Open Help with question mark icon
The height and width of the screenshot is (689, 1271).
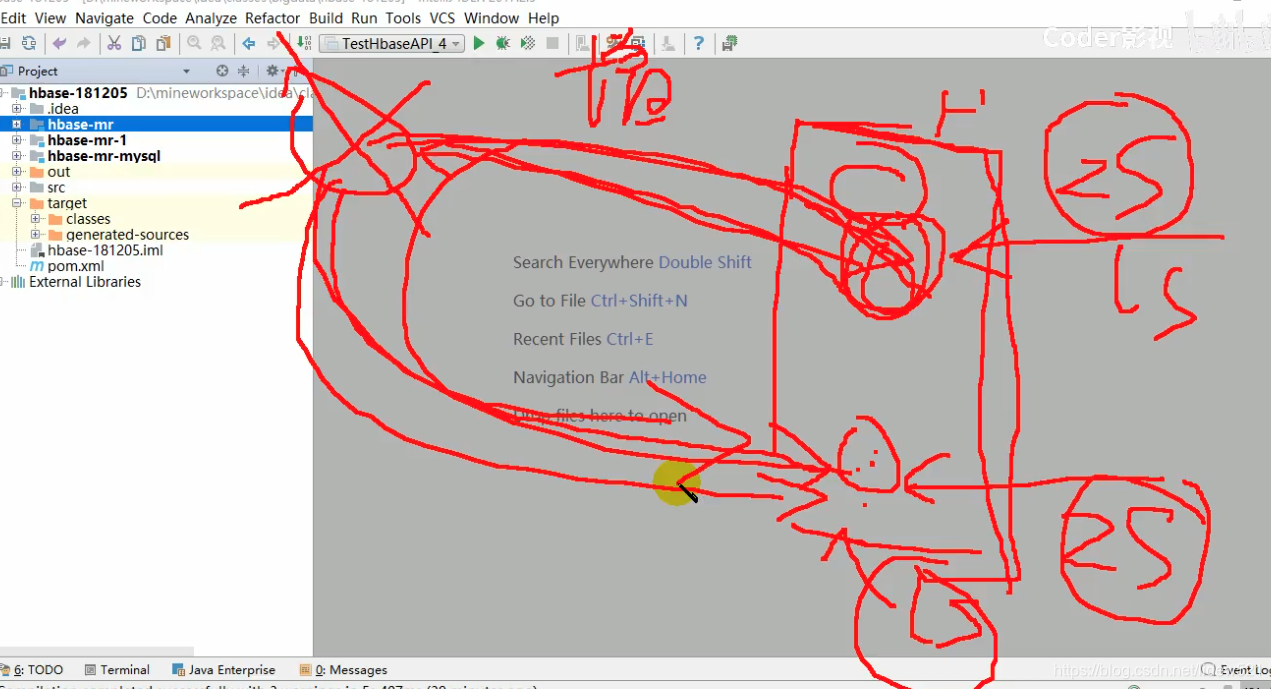click(x=698, y=43)
